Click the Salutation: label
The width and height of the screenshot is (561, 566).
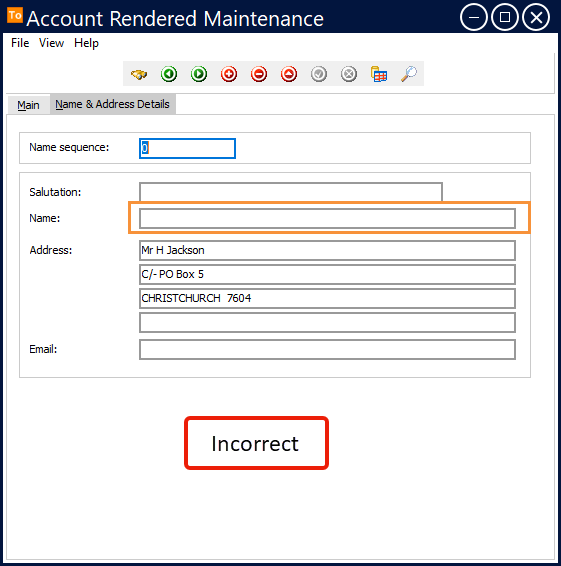(x=55, y=192)
